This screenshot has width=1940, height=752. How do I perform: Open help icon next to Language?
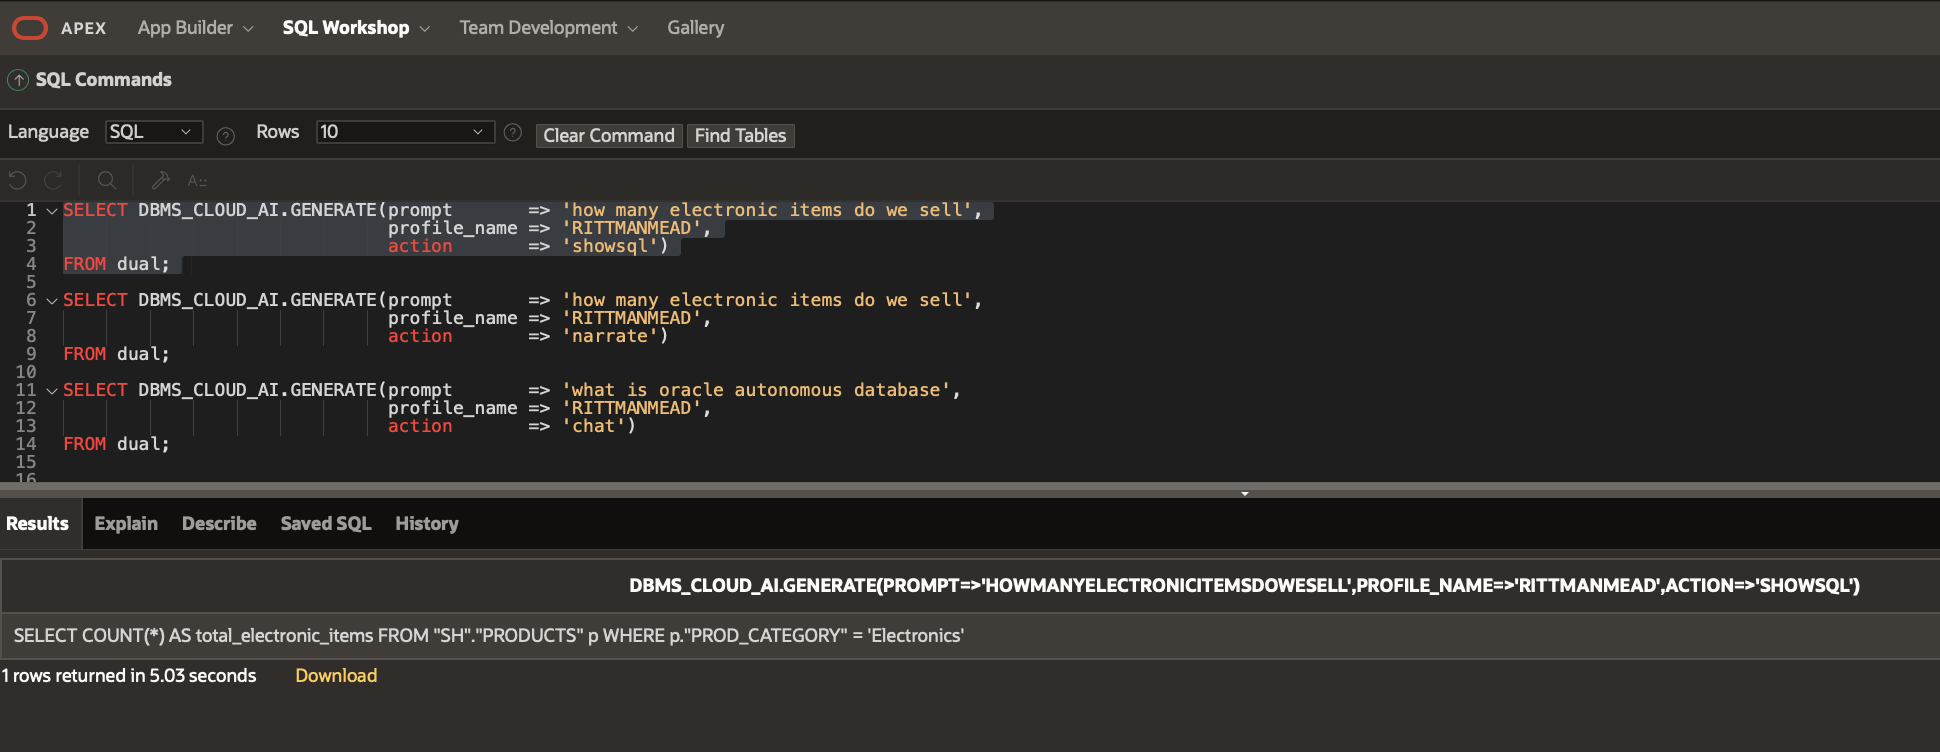[x=226, y=136]
